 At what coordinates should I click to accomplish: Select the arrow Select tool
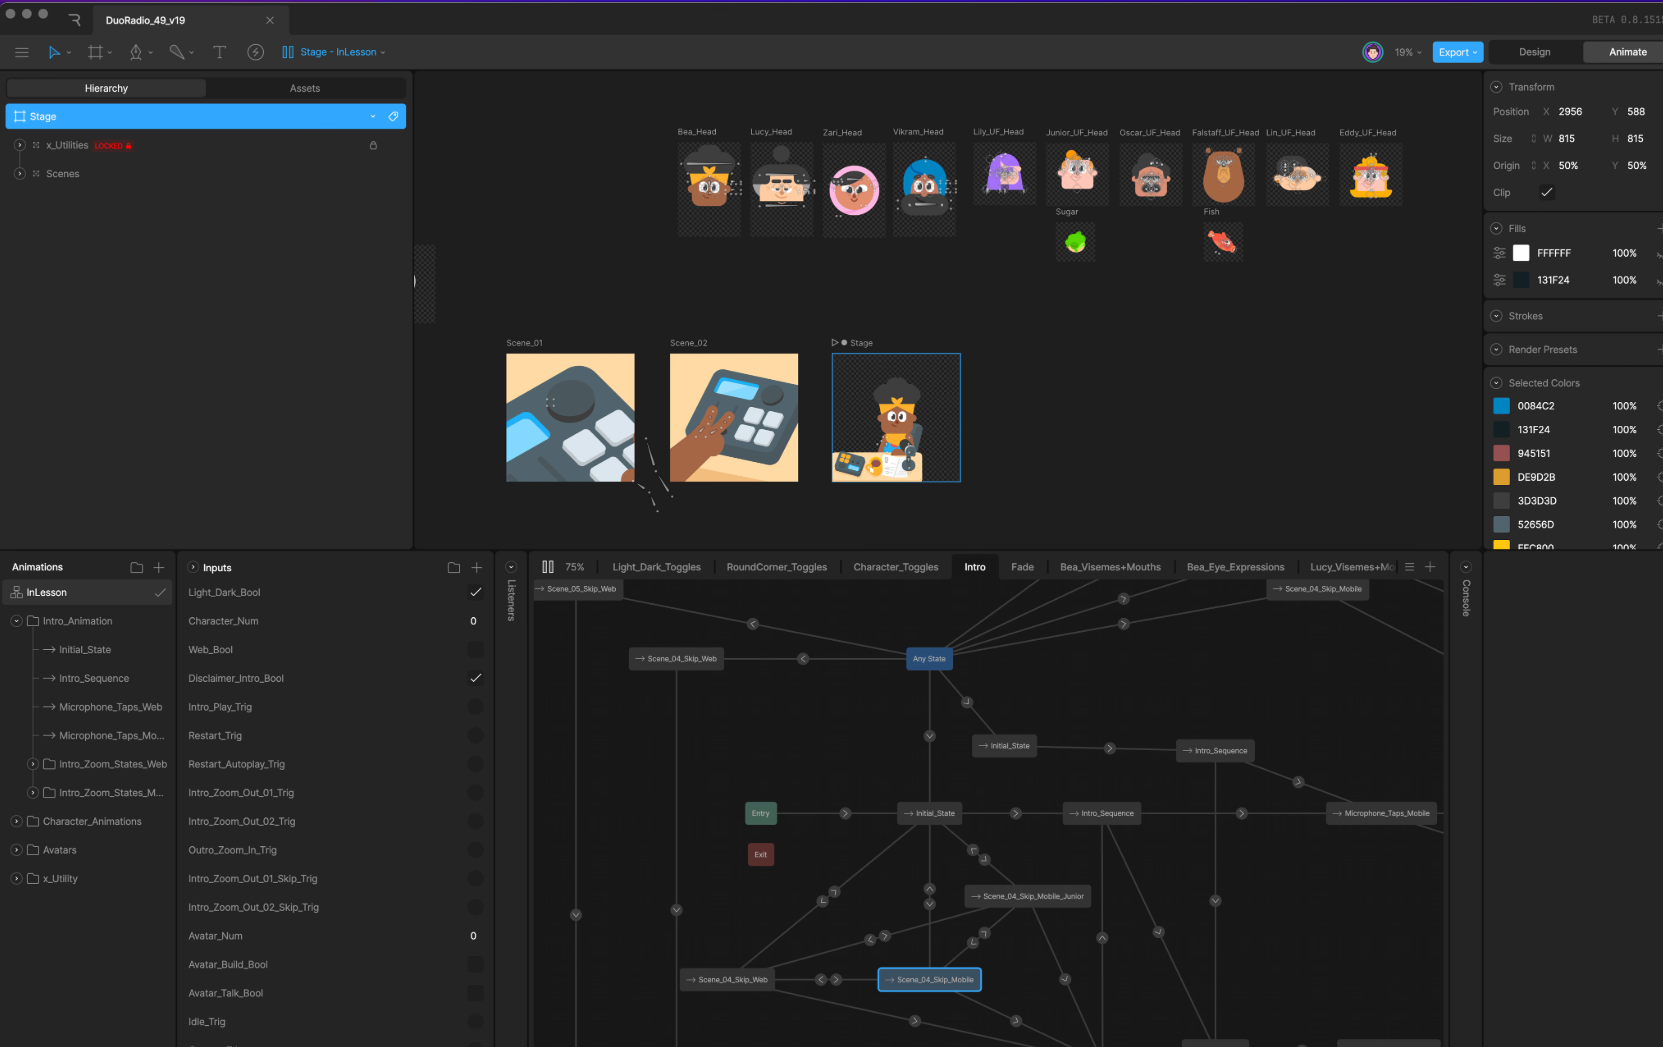(x=54, y=52)
